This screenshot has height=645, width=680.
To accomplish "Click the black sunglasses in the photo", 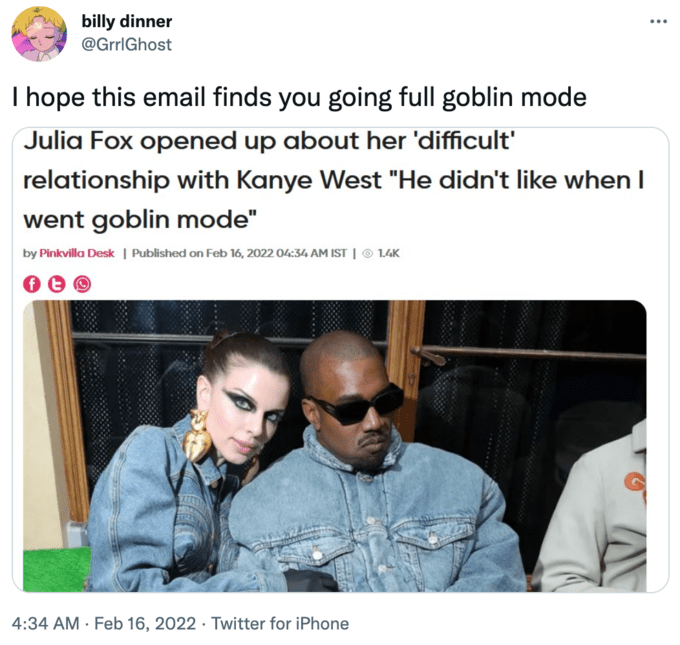I will pos(357,405).
